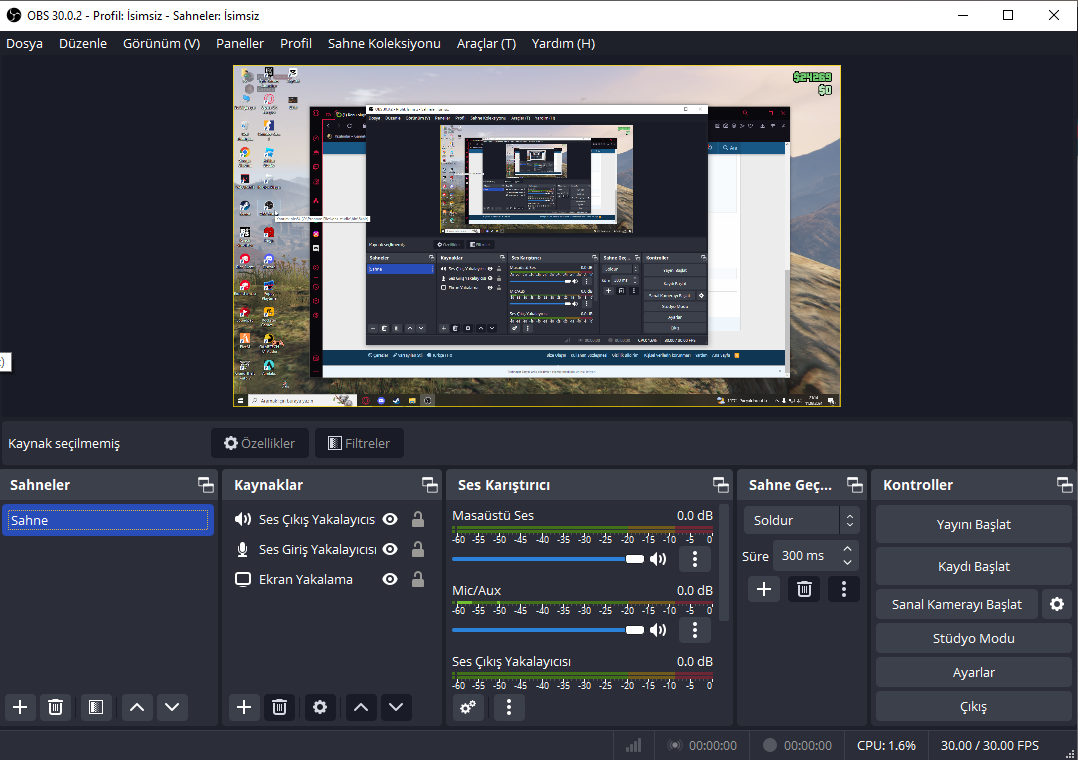Click the Filtreler button
The height and width of the screenshot is (760, 1078).
(x=359, y=443)
